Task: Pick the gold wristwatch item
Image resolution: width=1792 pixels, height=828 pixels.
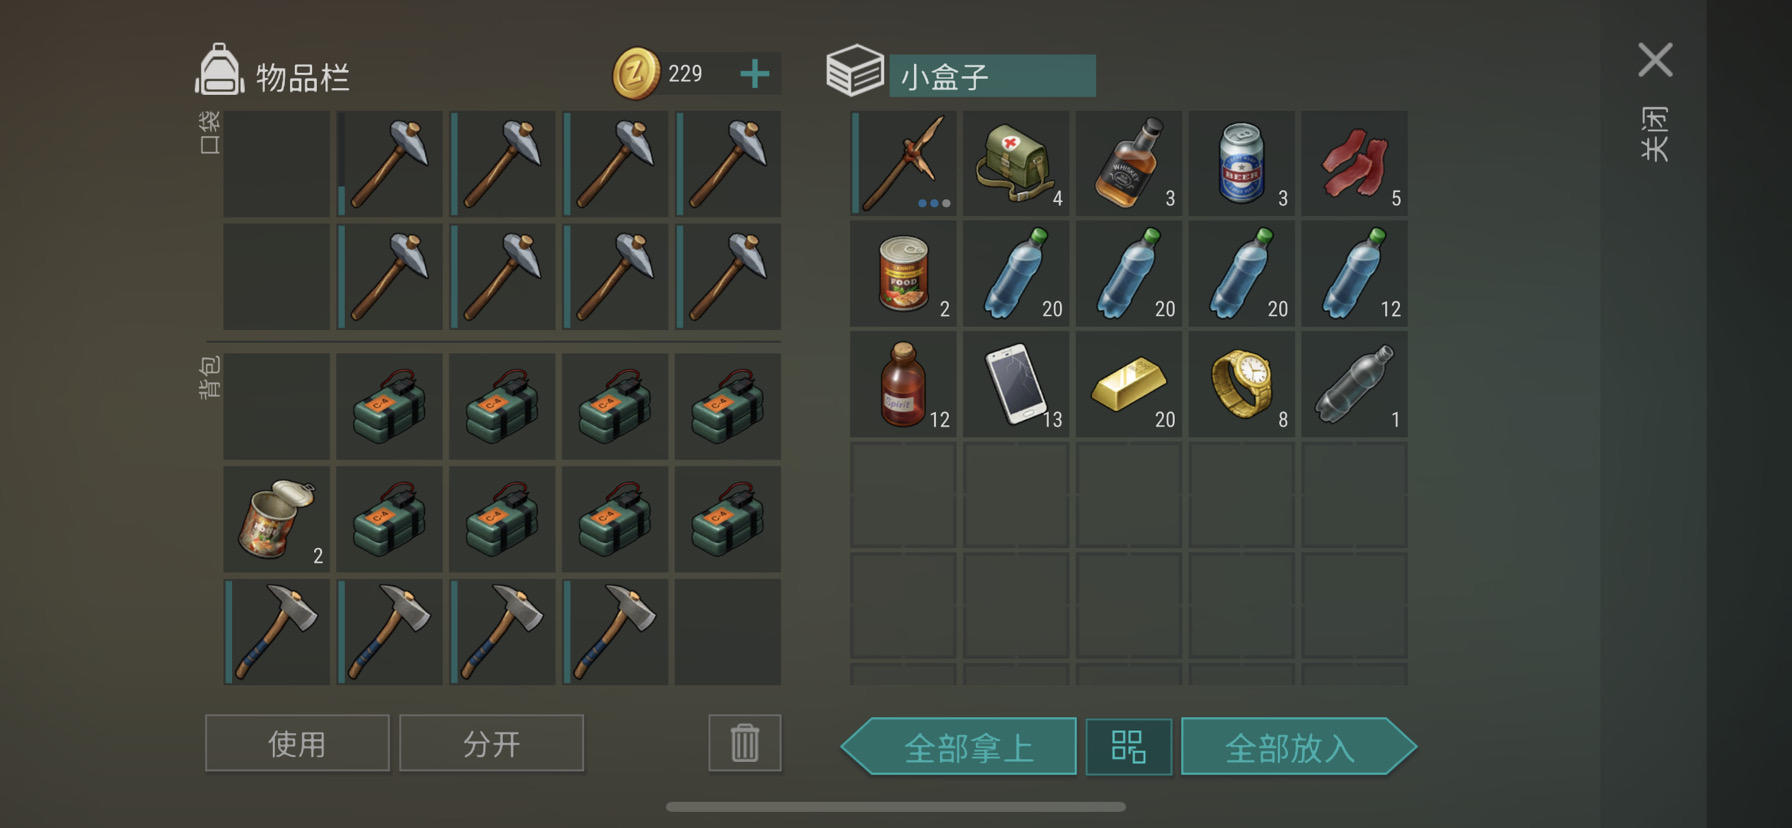Action: pyautogui.click(x=1241, y=385)
